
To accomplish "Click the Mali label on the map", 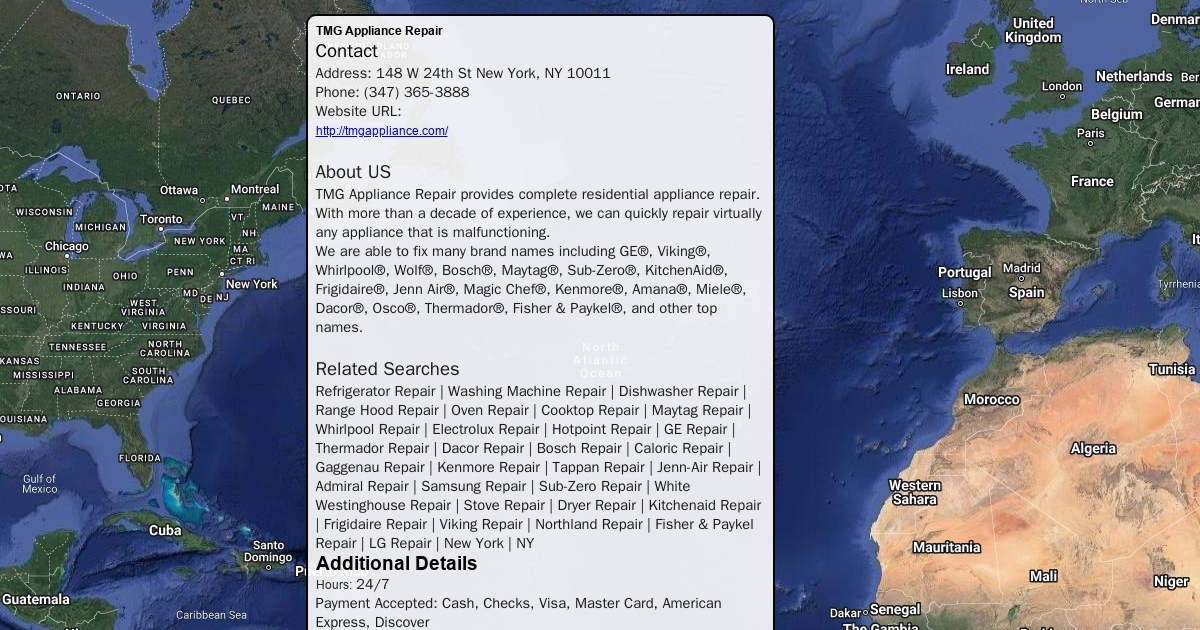I will pos(1043,576).
